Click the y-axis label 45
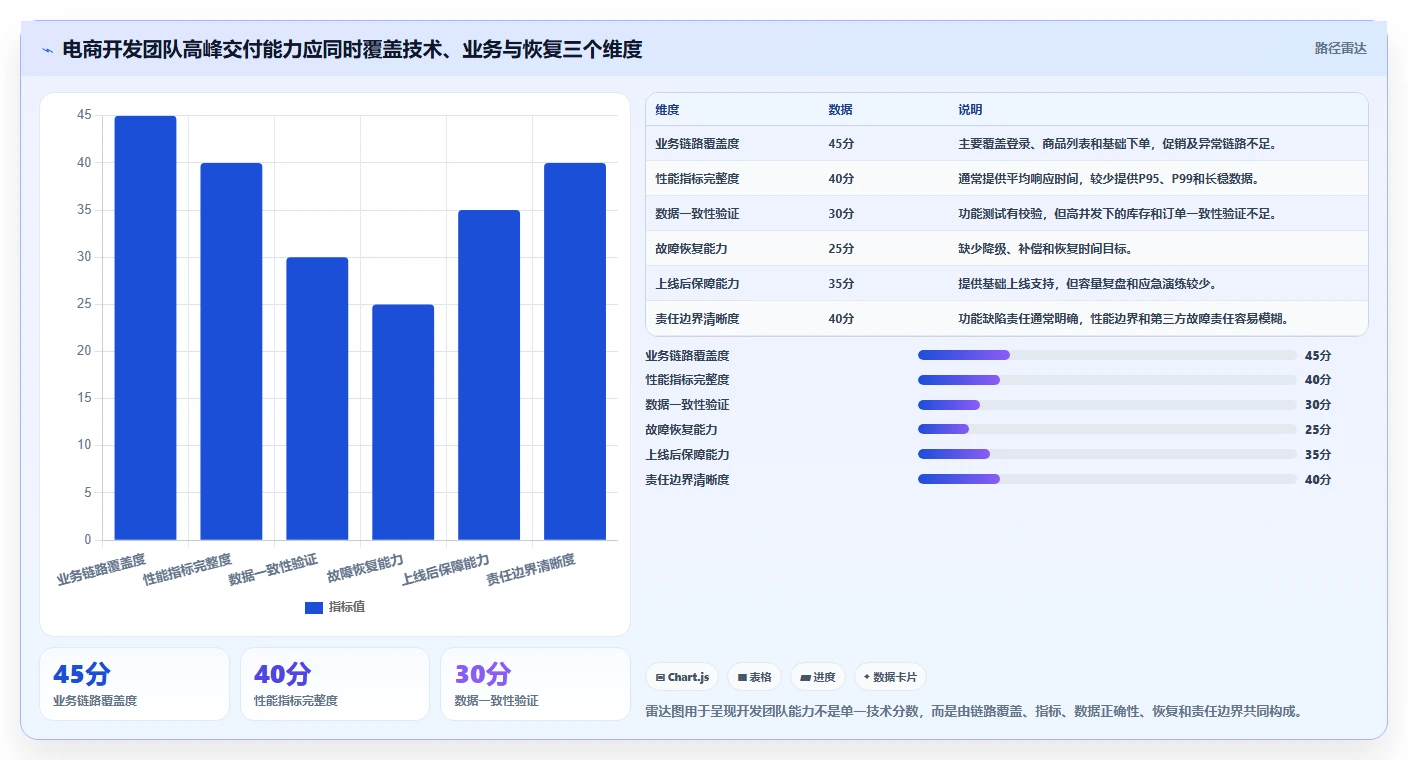The height and width of the screenshot is (760, 1408). tap(84, 116)
